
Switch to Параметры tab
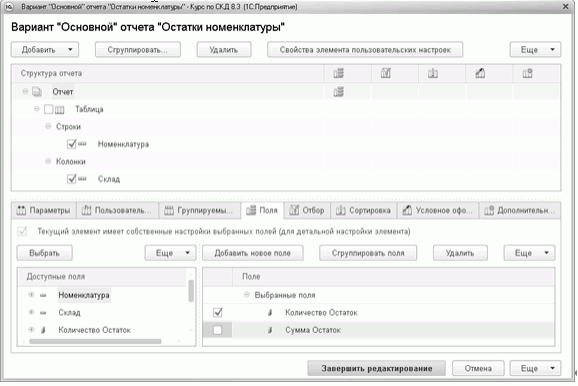(x=43, y=211)
